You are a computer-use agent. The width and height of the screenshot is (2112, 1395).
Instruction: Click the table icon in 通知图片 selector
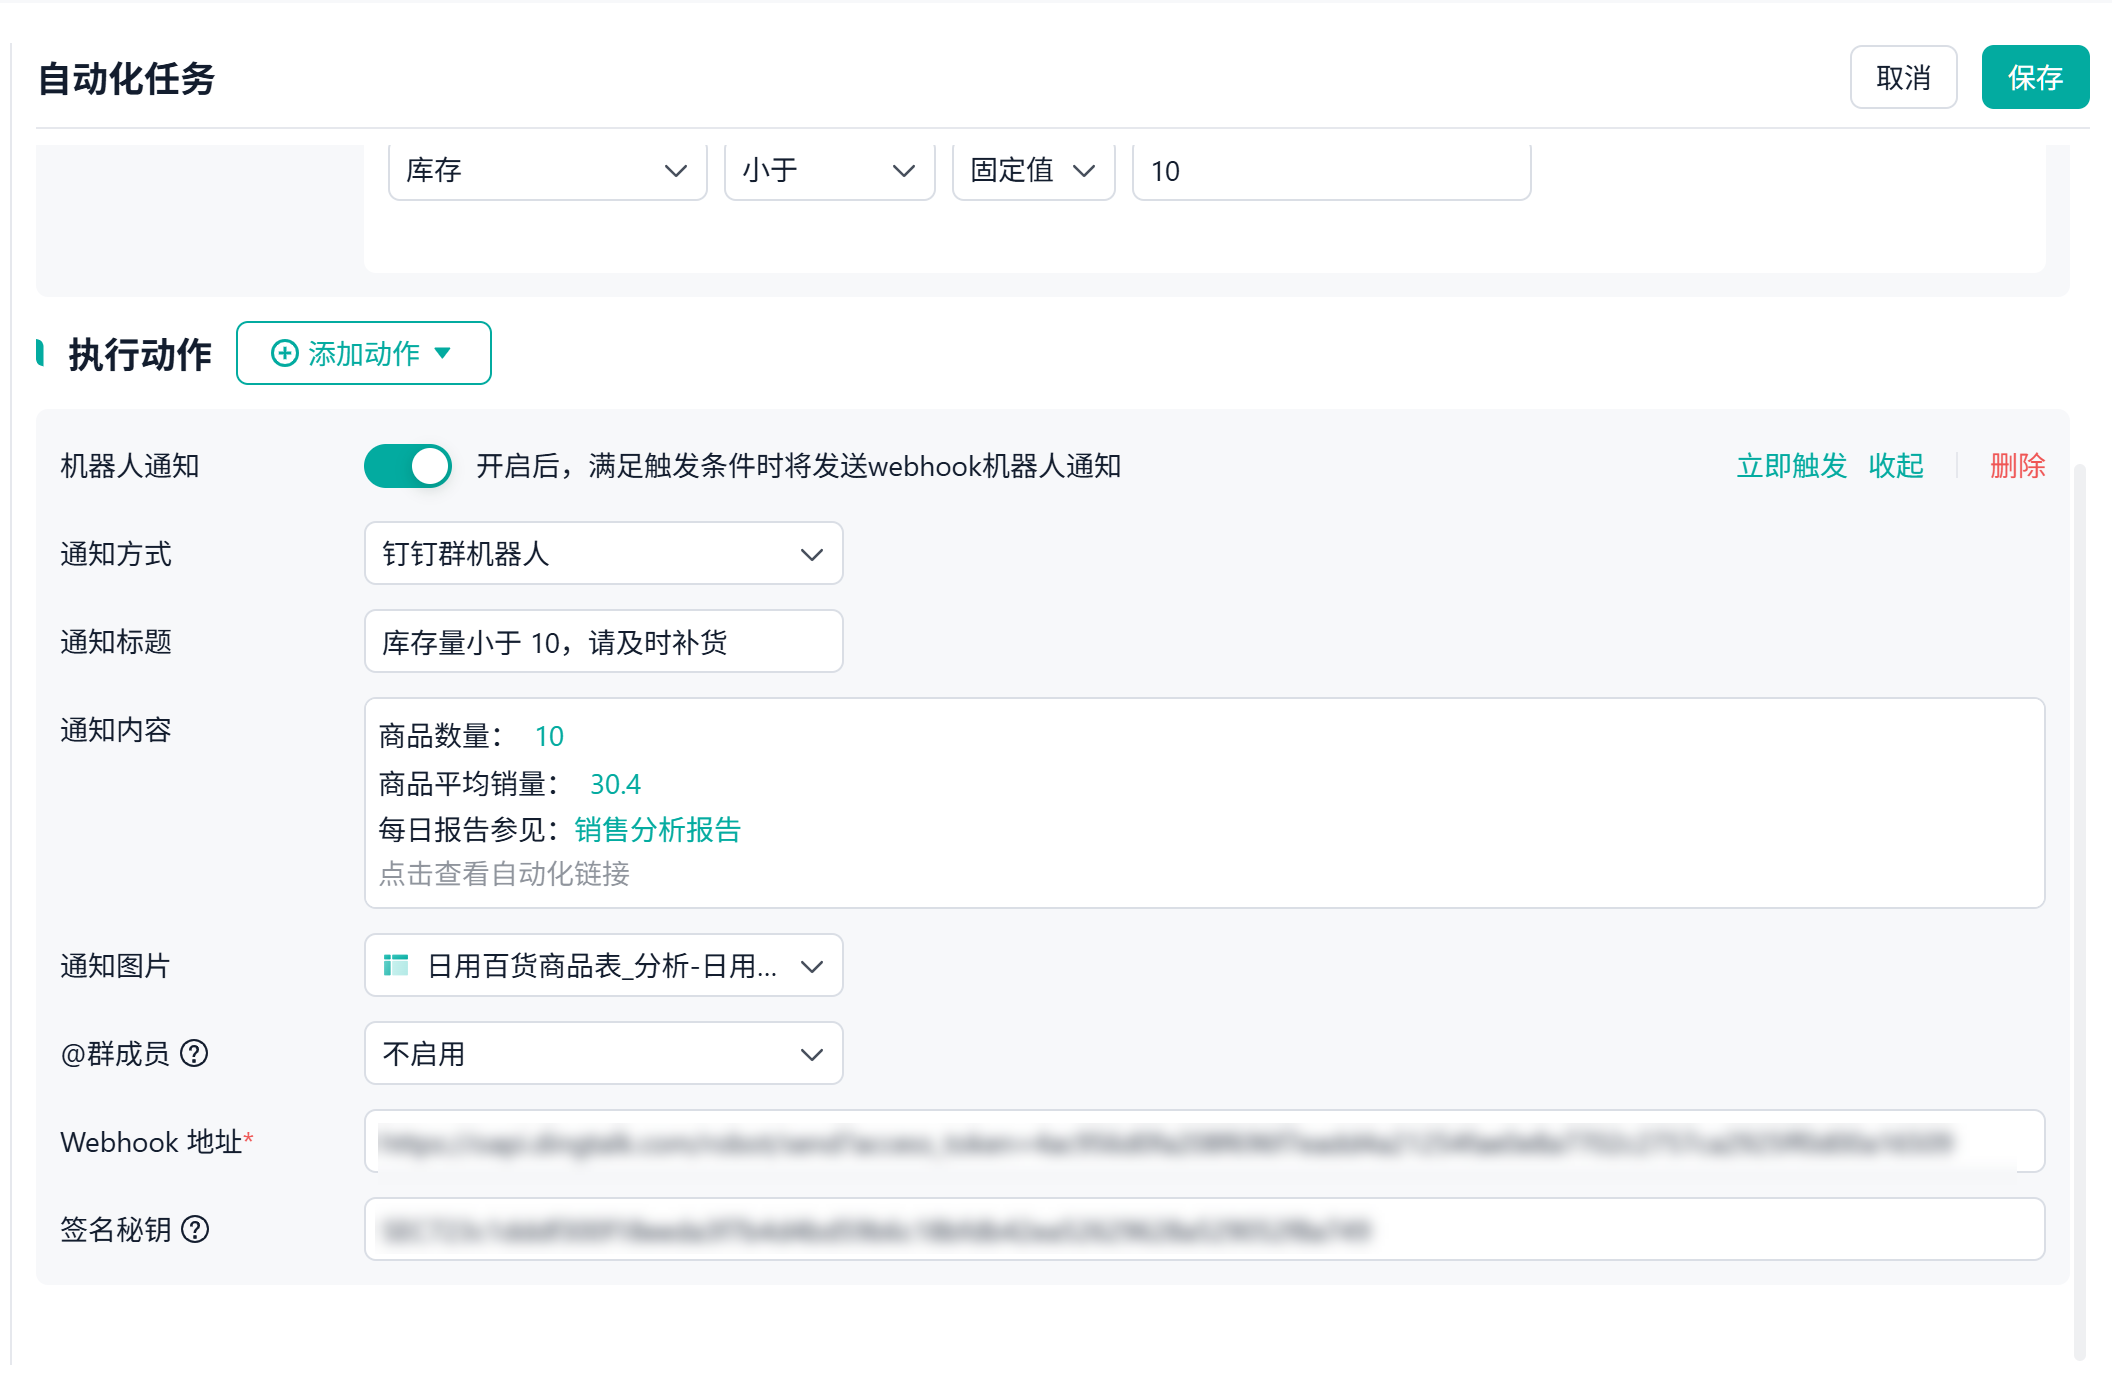click(396, 965)
